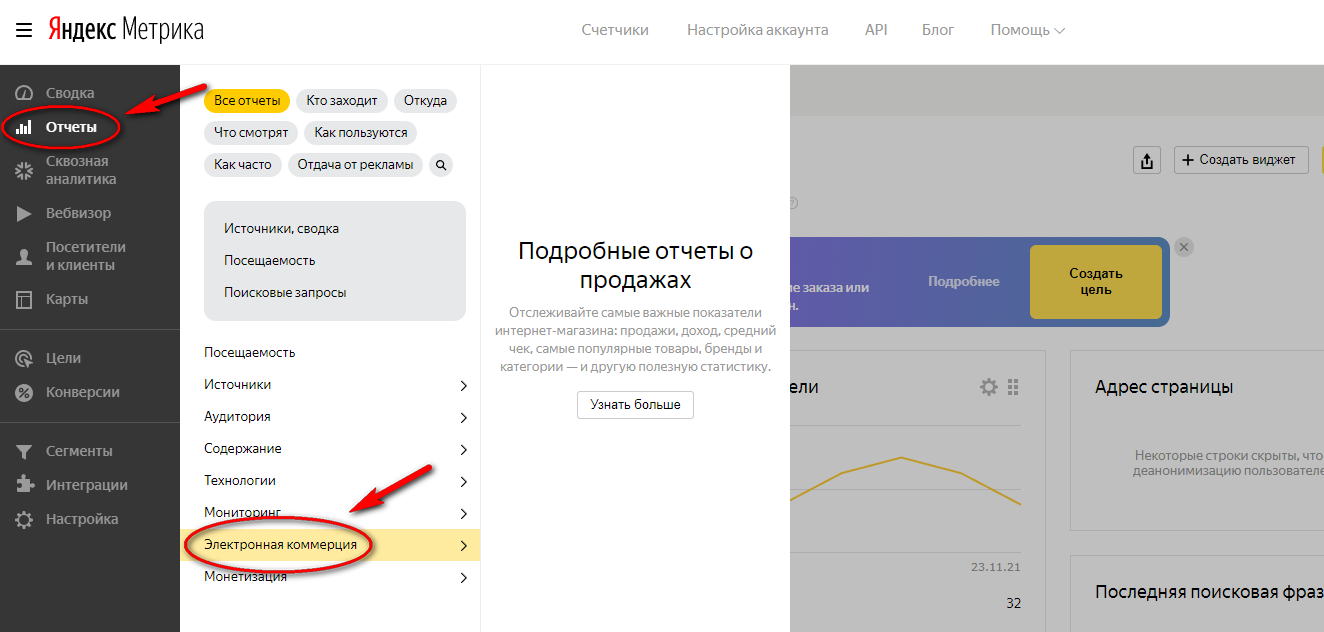
Task: Click the Отчеты bar chart icon
Action: coord(24,127)
